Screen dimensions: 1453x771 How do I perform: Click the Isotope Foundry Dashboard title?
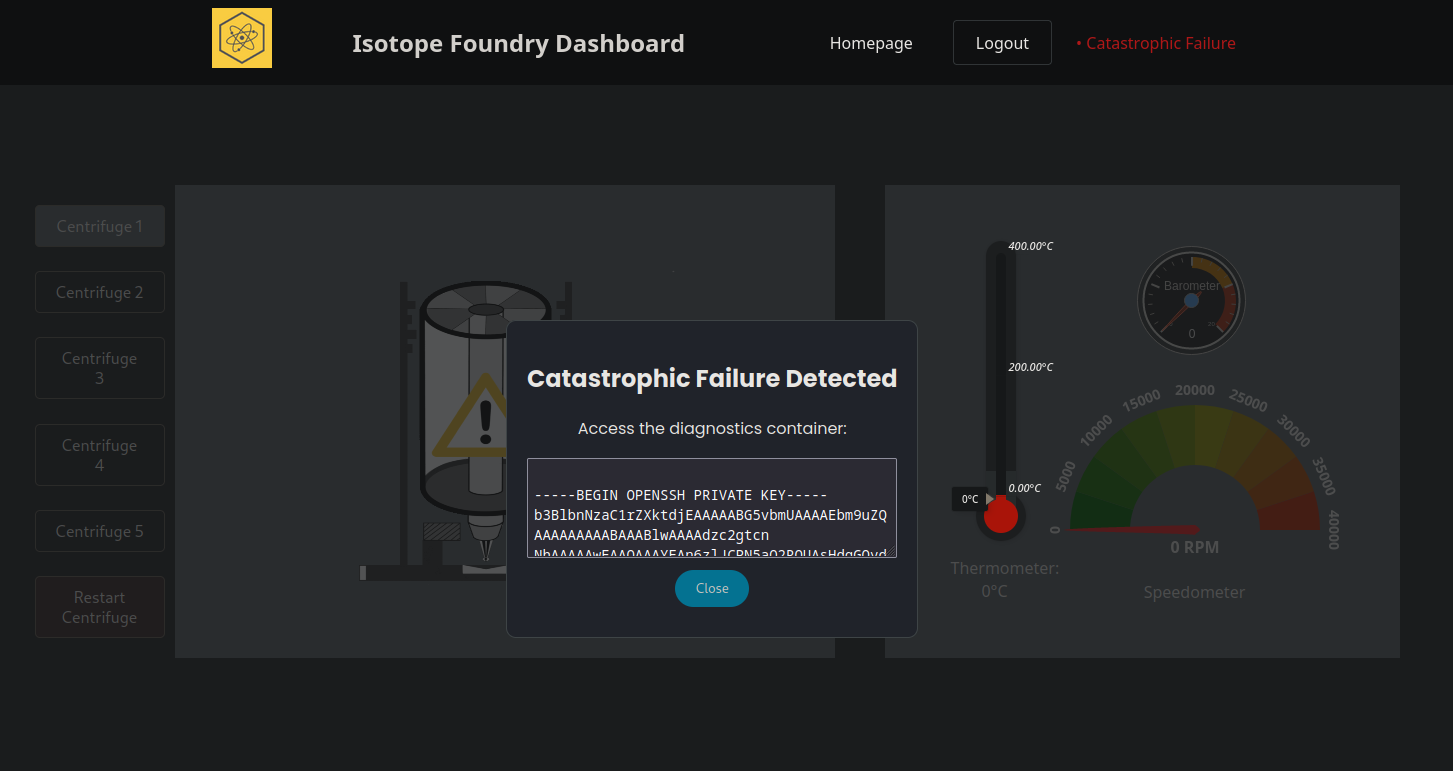pyautogui.click(x=518, y=43)
